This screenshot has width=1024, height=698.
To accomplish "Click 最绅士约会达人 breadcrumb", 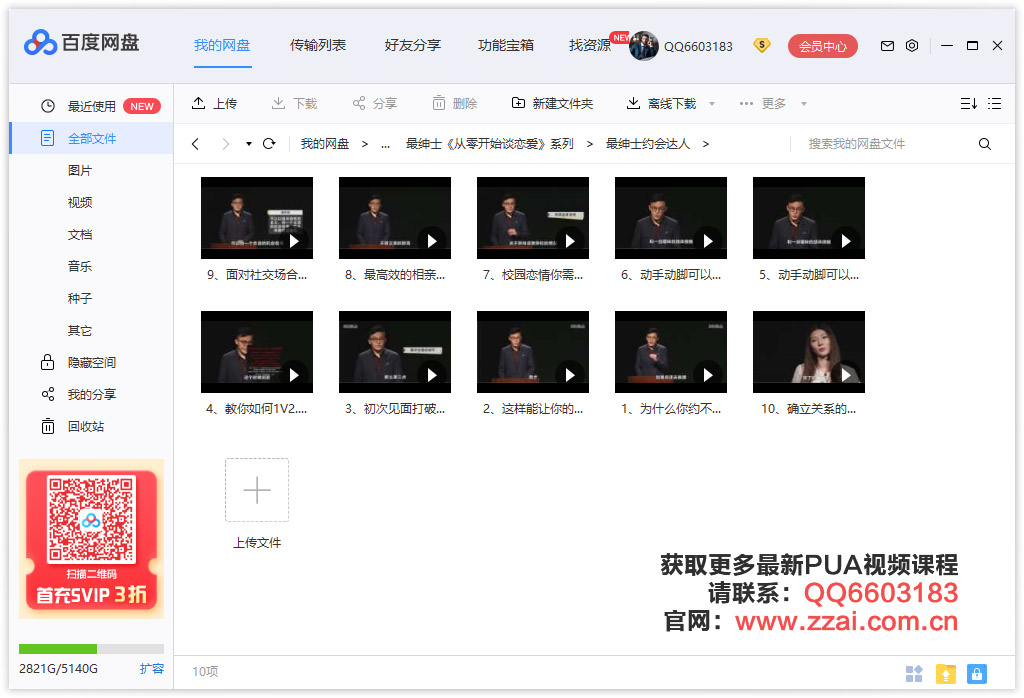I will tap(648, 144).
